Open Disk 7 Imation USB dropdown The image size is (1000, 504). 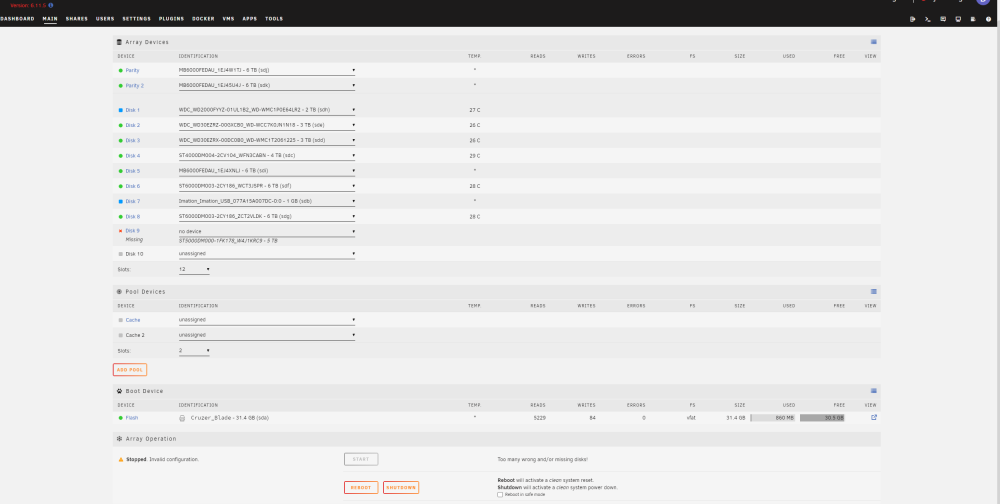click(267, 201)
